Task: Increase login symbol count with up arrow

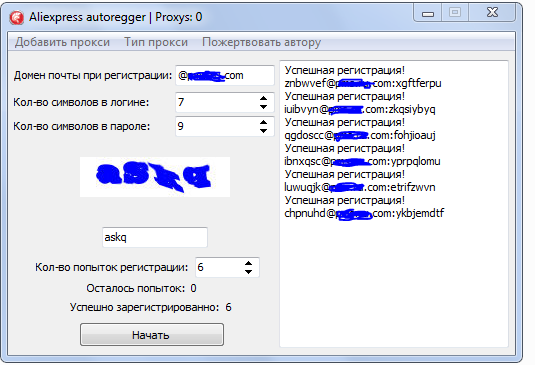Action: pyautogui.click(x=263, y=98)
